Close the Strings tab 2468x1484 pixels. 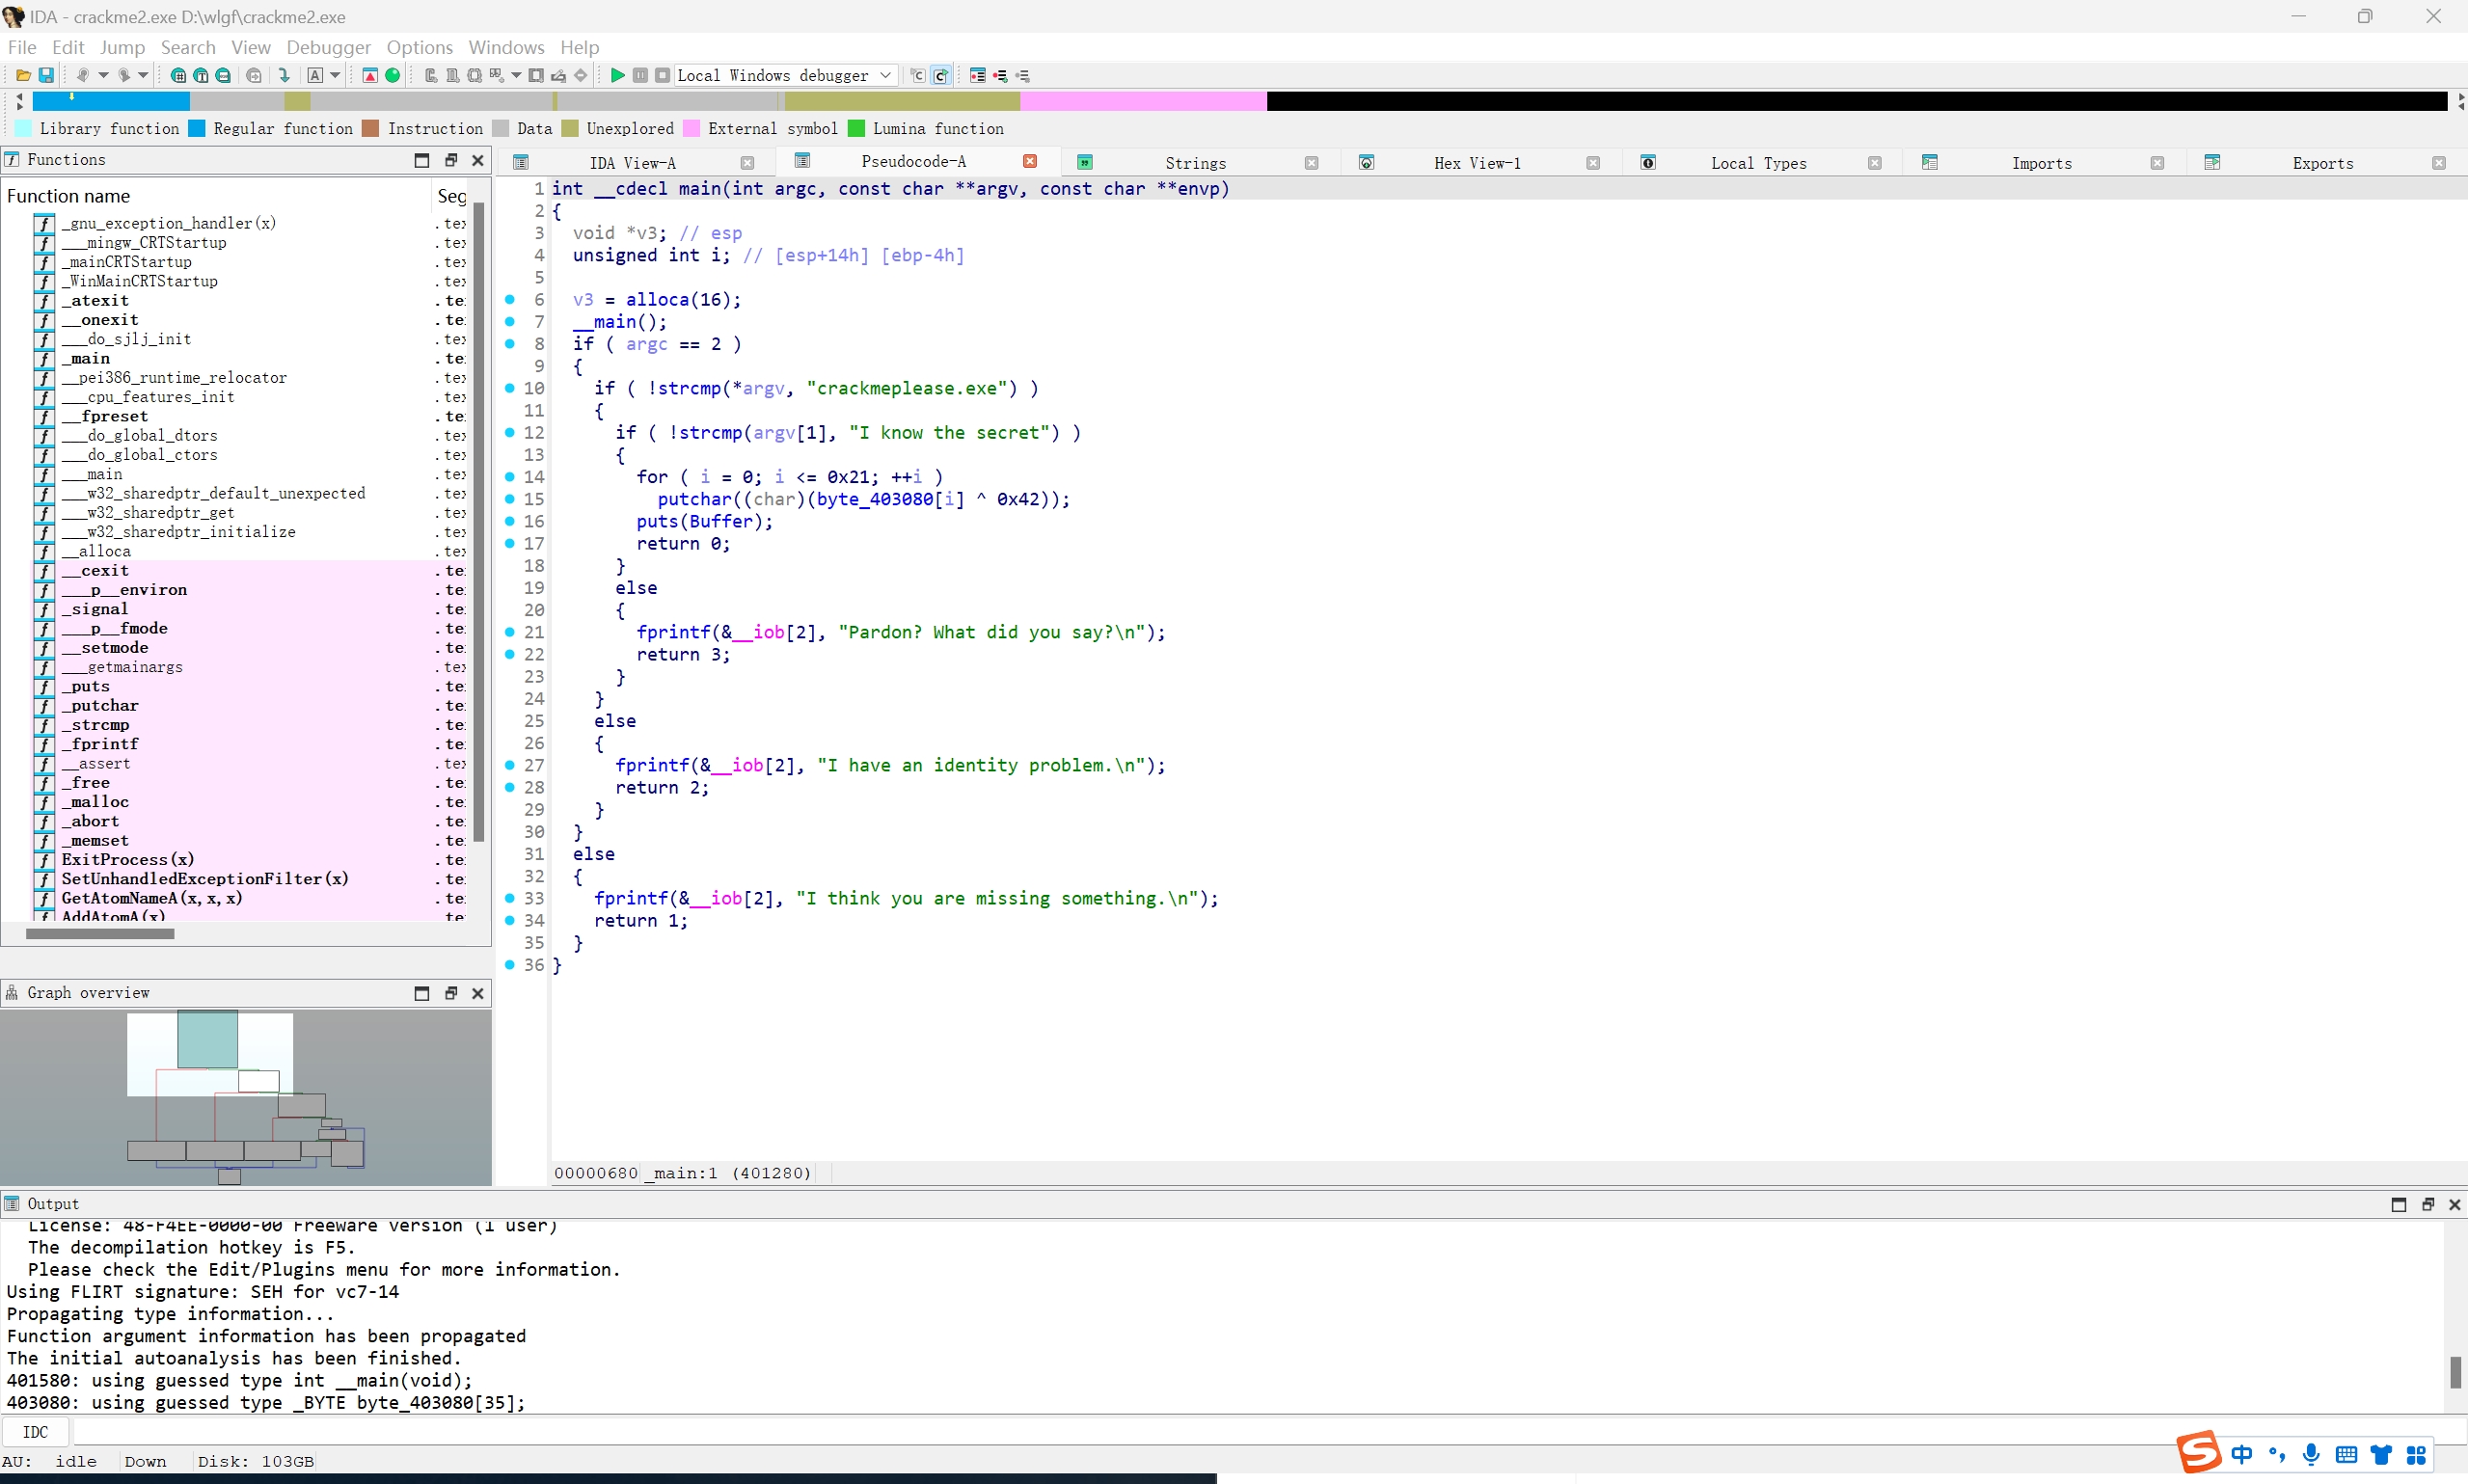(1311, 163)
